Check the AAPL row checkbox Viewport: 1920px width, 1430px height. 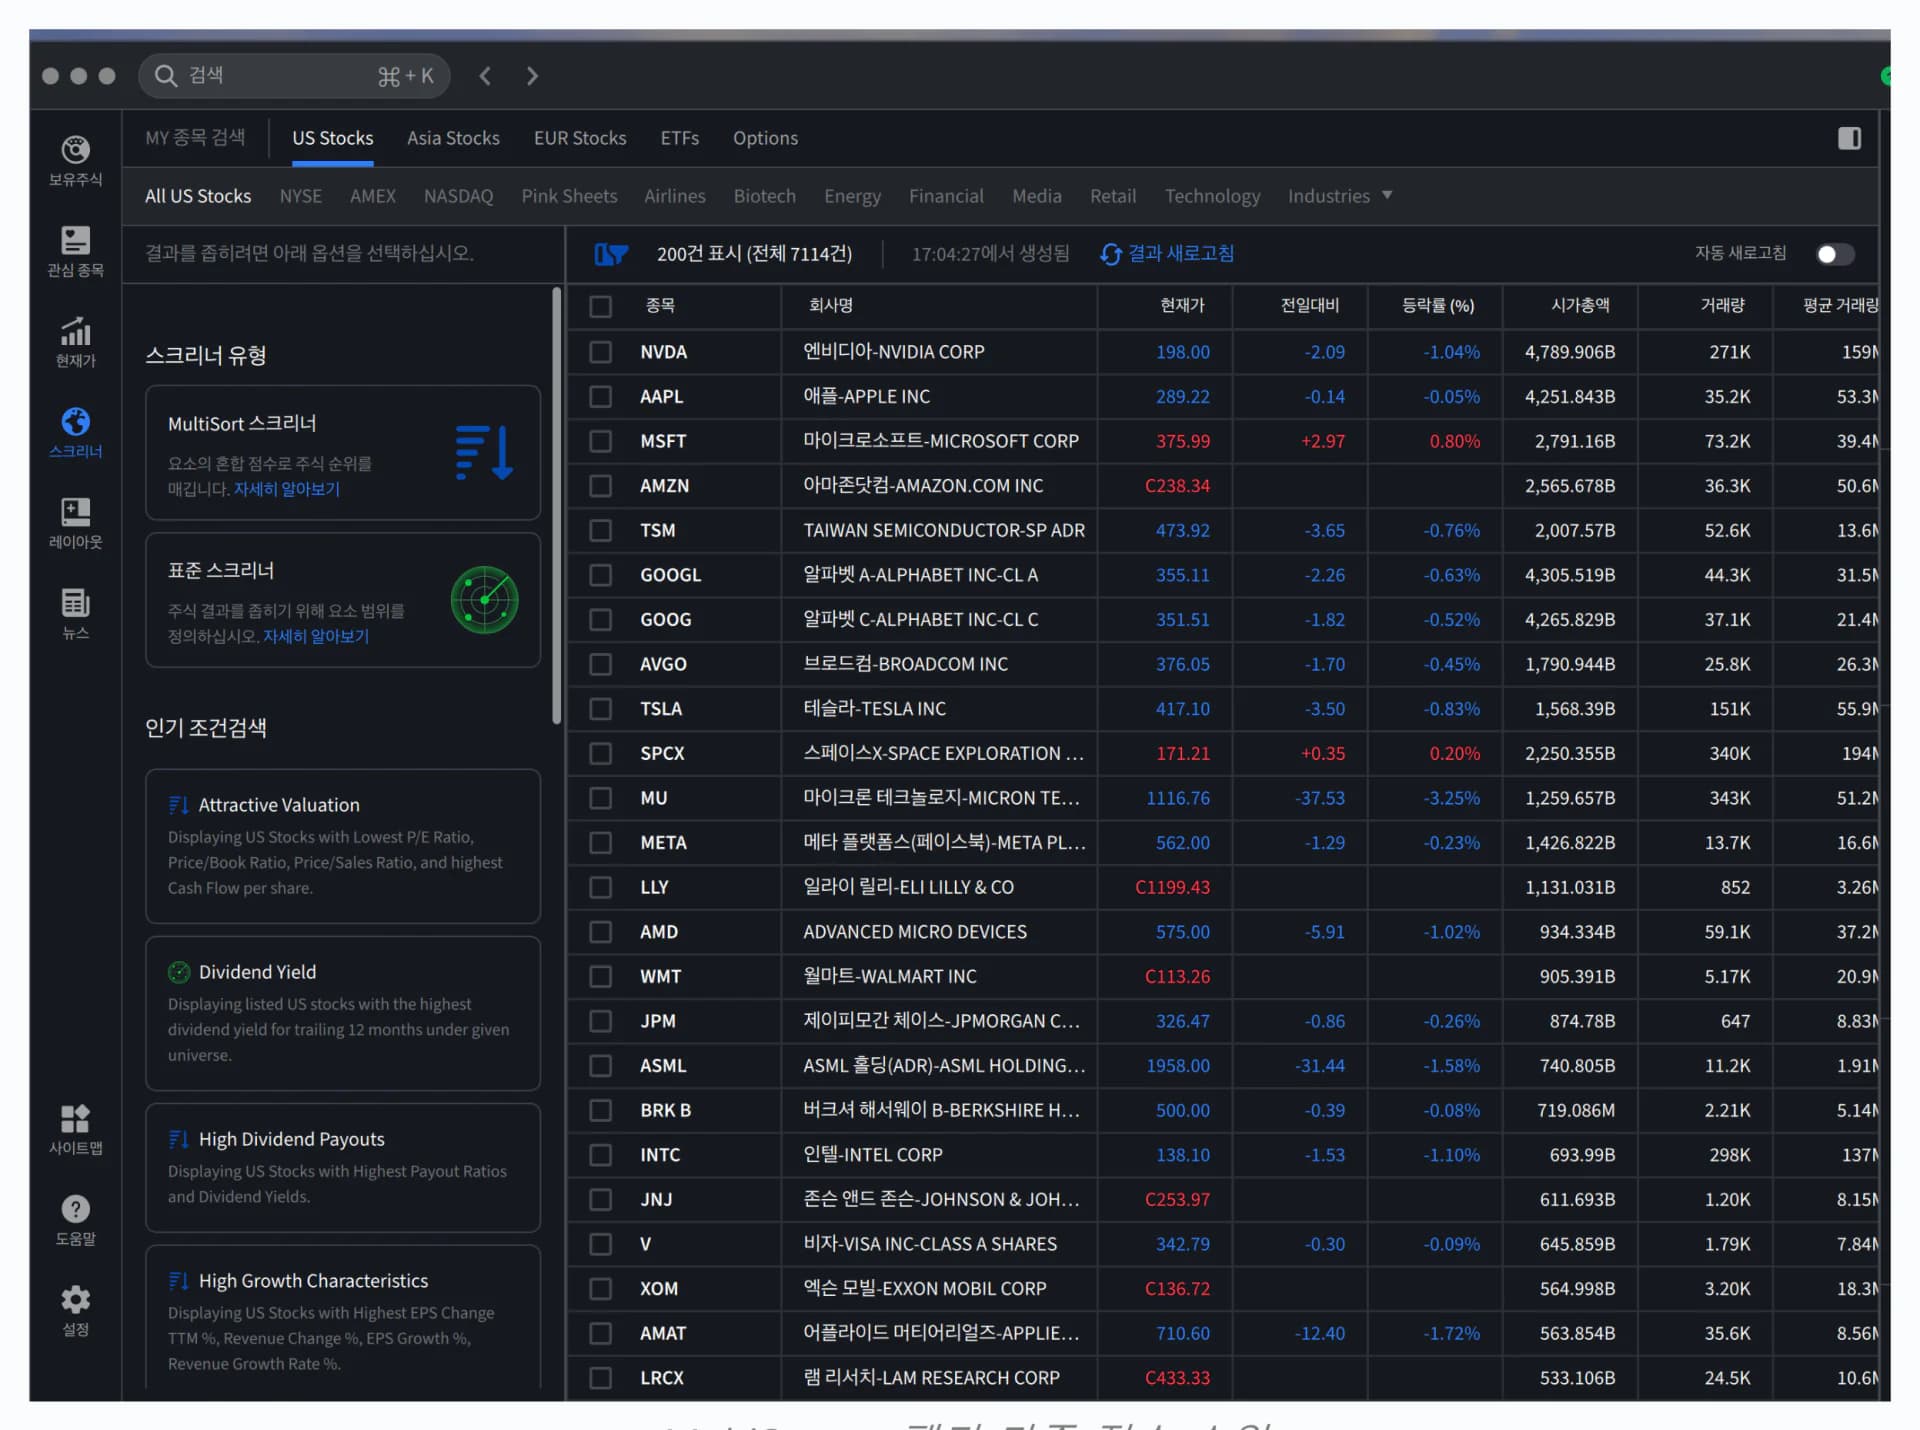coord(600,397)
